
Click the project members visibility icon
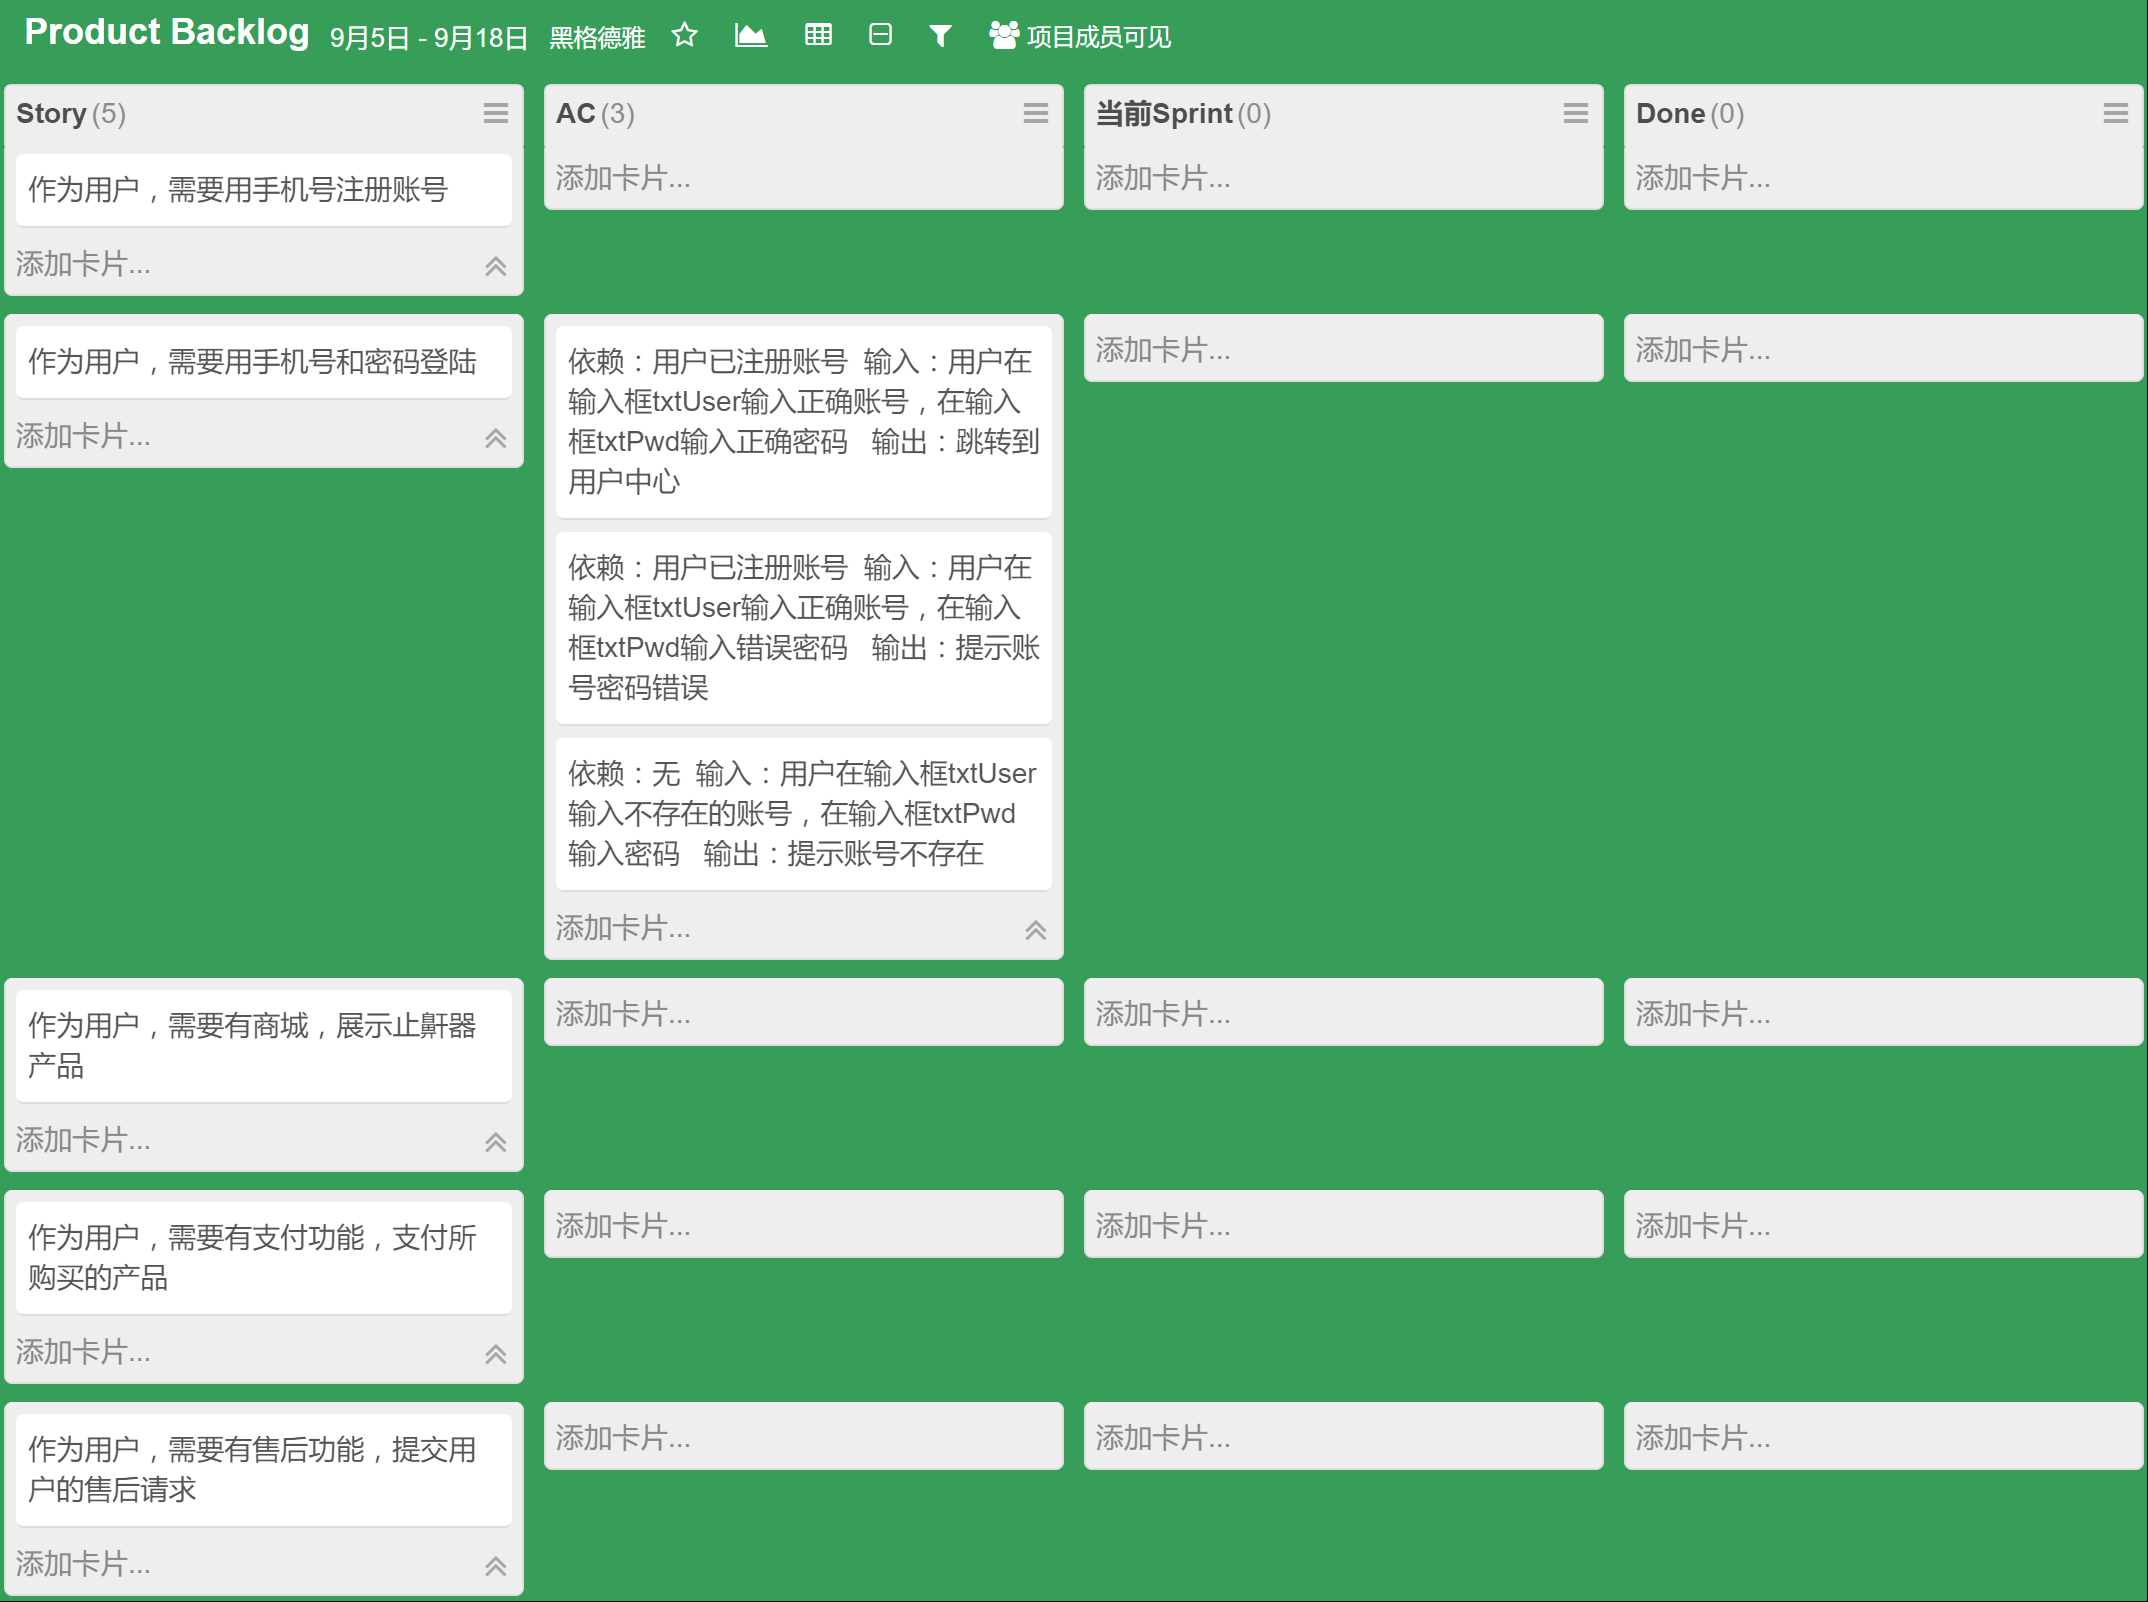click(1003, 36)
